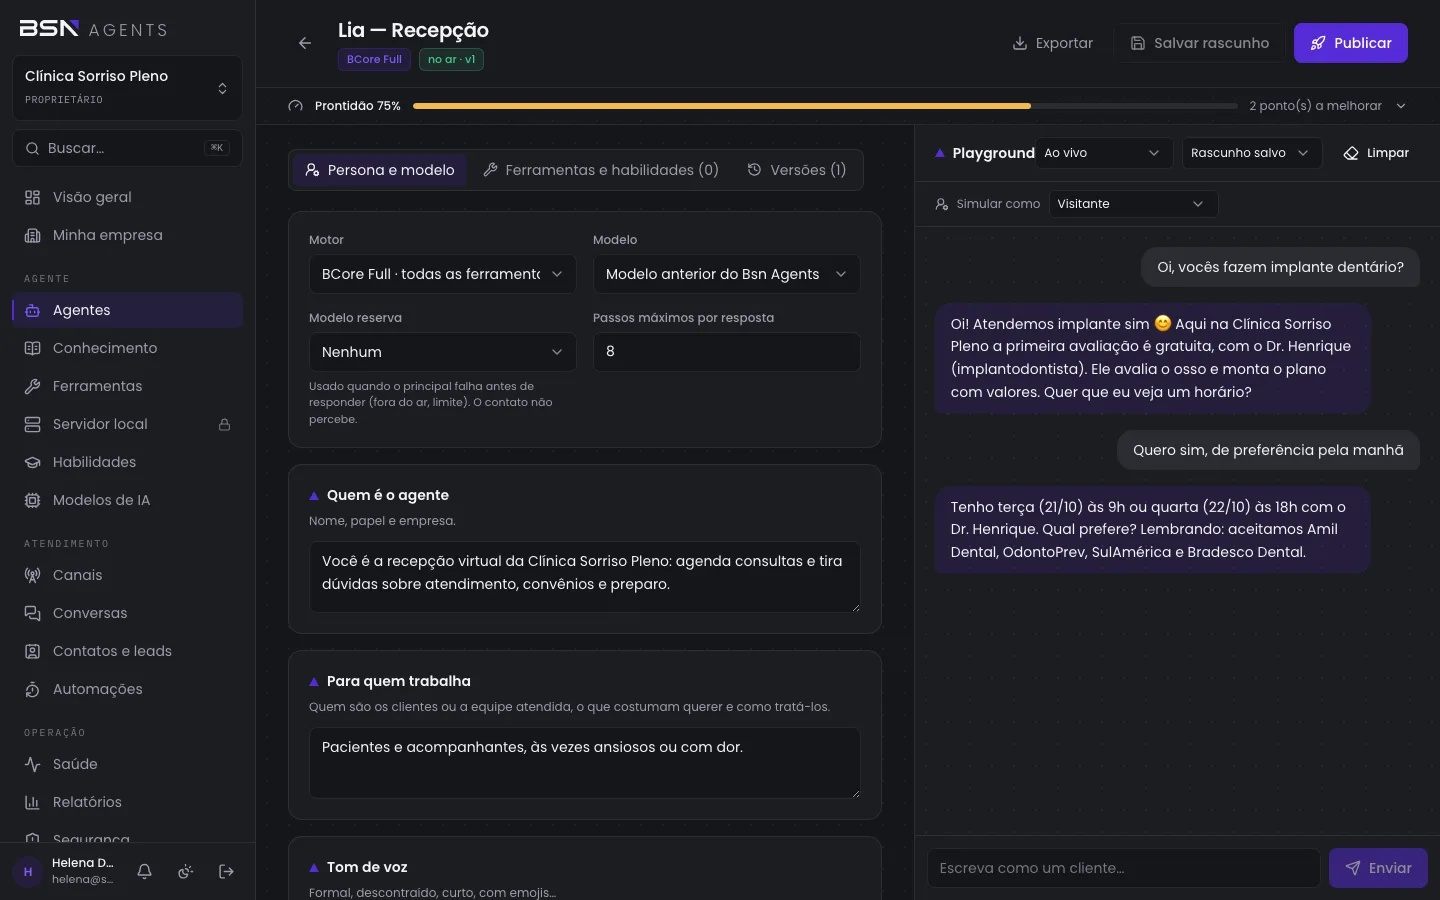Open Saúde in the sidebar
Viewport: 1440px width, 900px height.
coord(127,764)
